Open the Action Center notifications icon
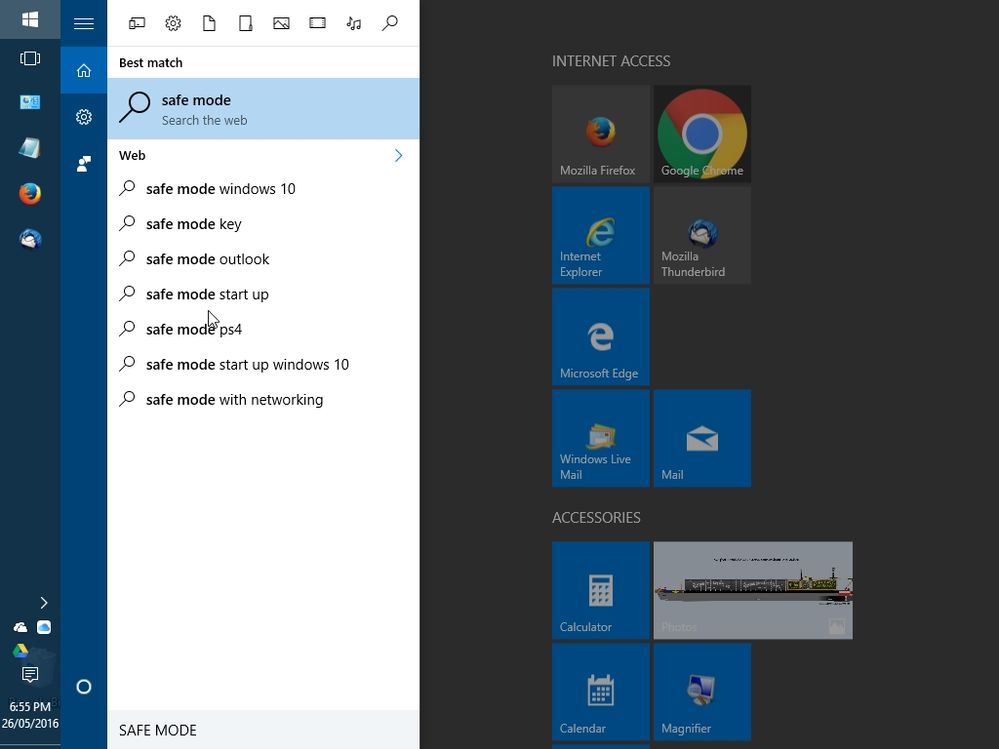 [x=30, y=674]
